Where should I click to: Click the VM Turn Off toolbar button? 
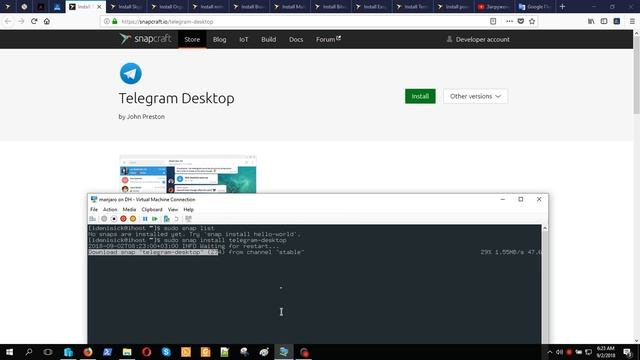pos(114,219)
